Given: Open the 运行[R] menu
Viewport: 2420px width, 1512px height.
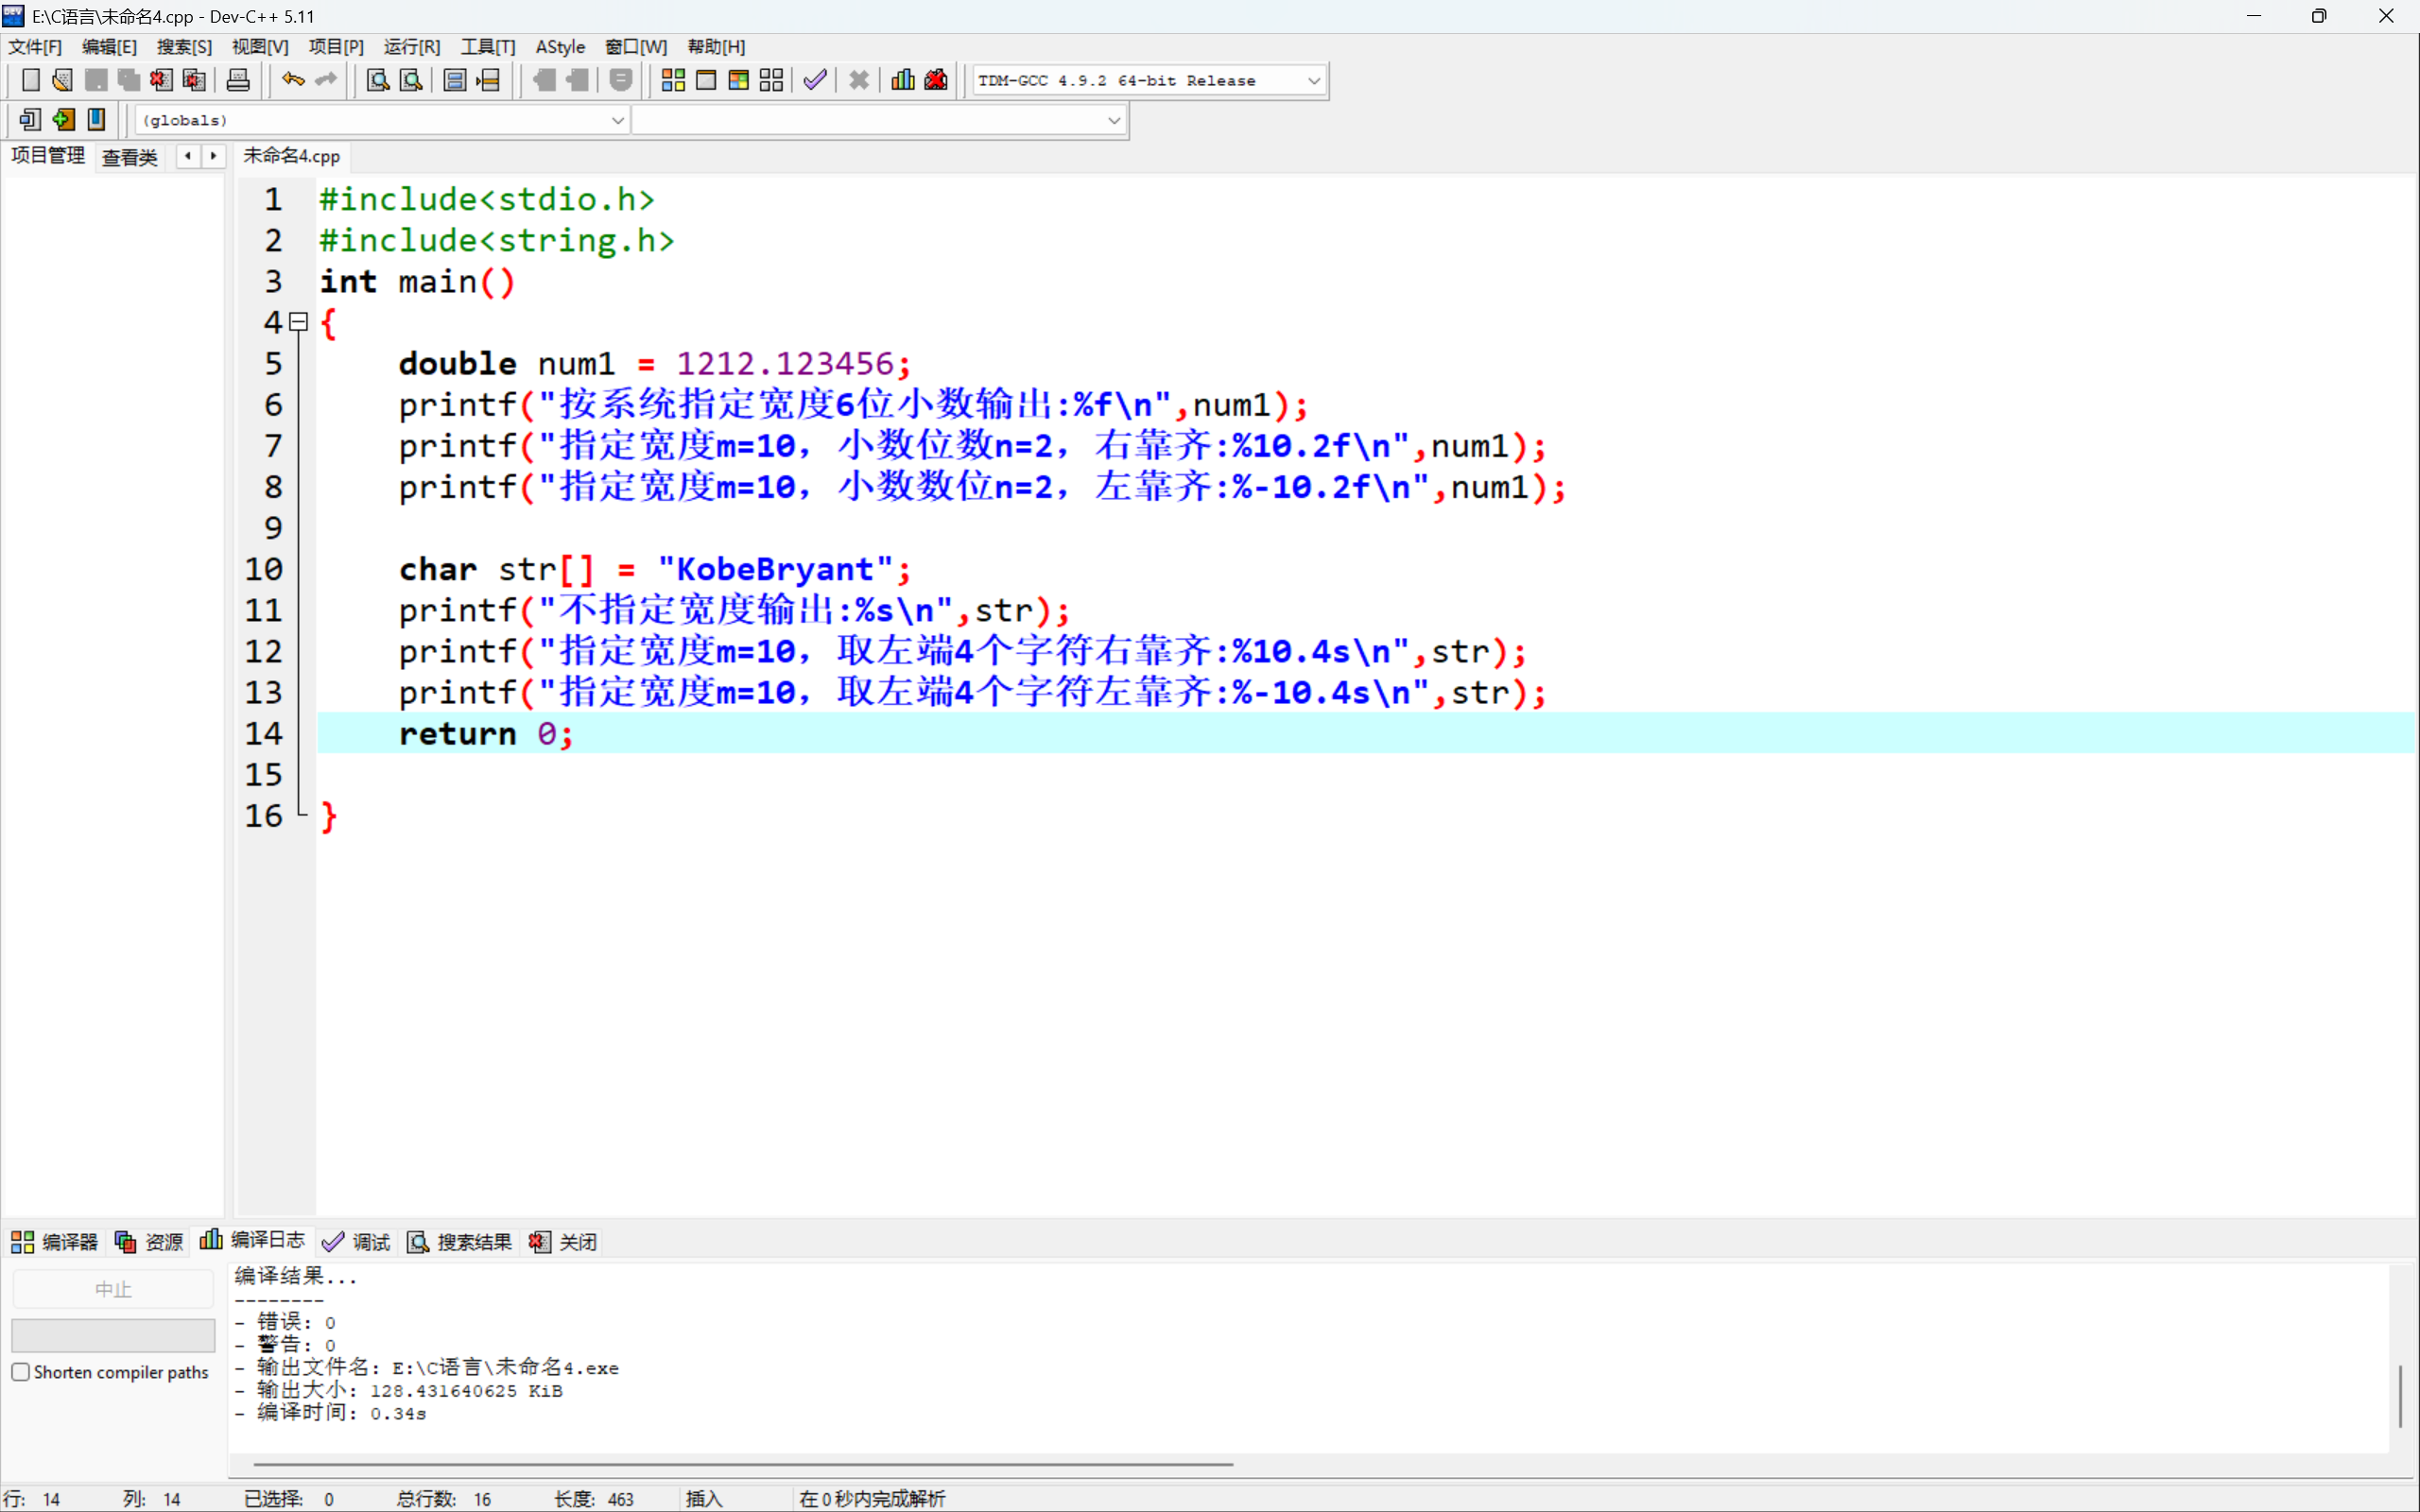Looking at the screenshot, I should coord(411,47).
